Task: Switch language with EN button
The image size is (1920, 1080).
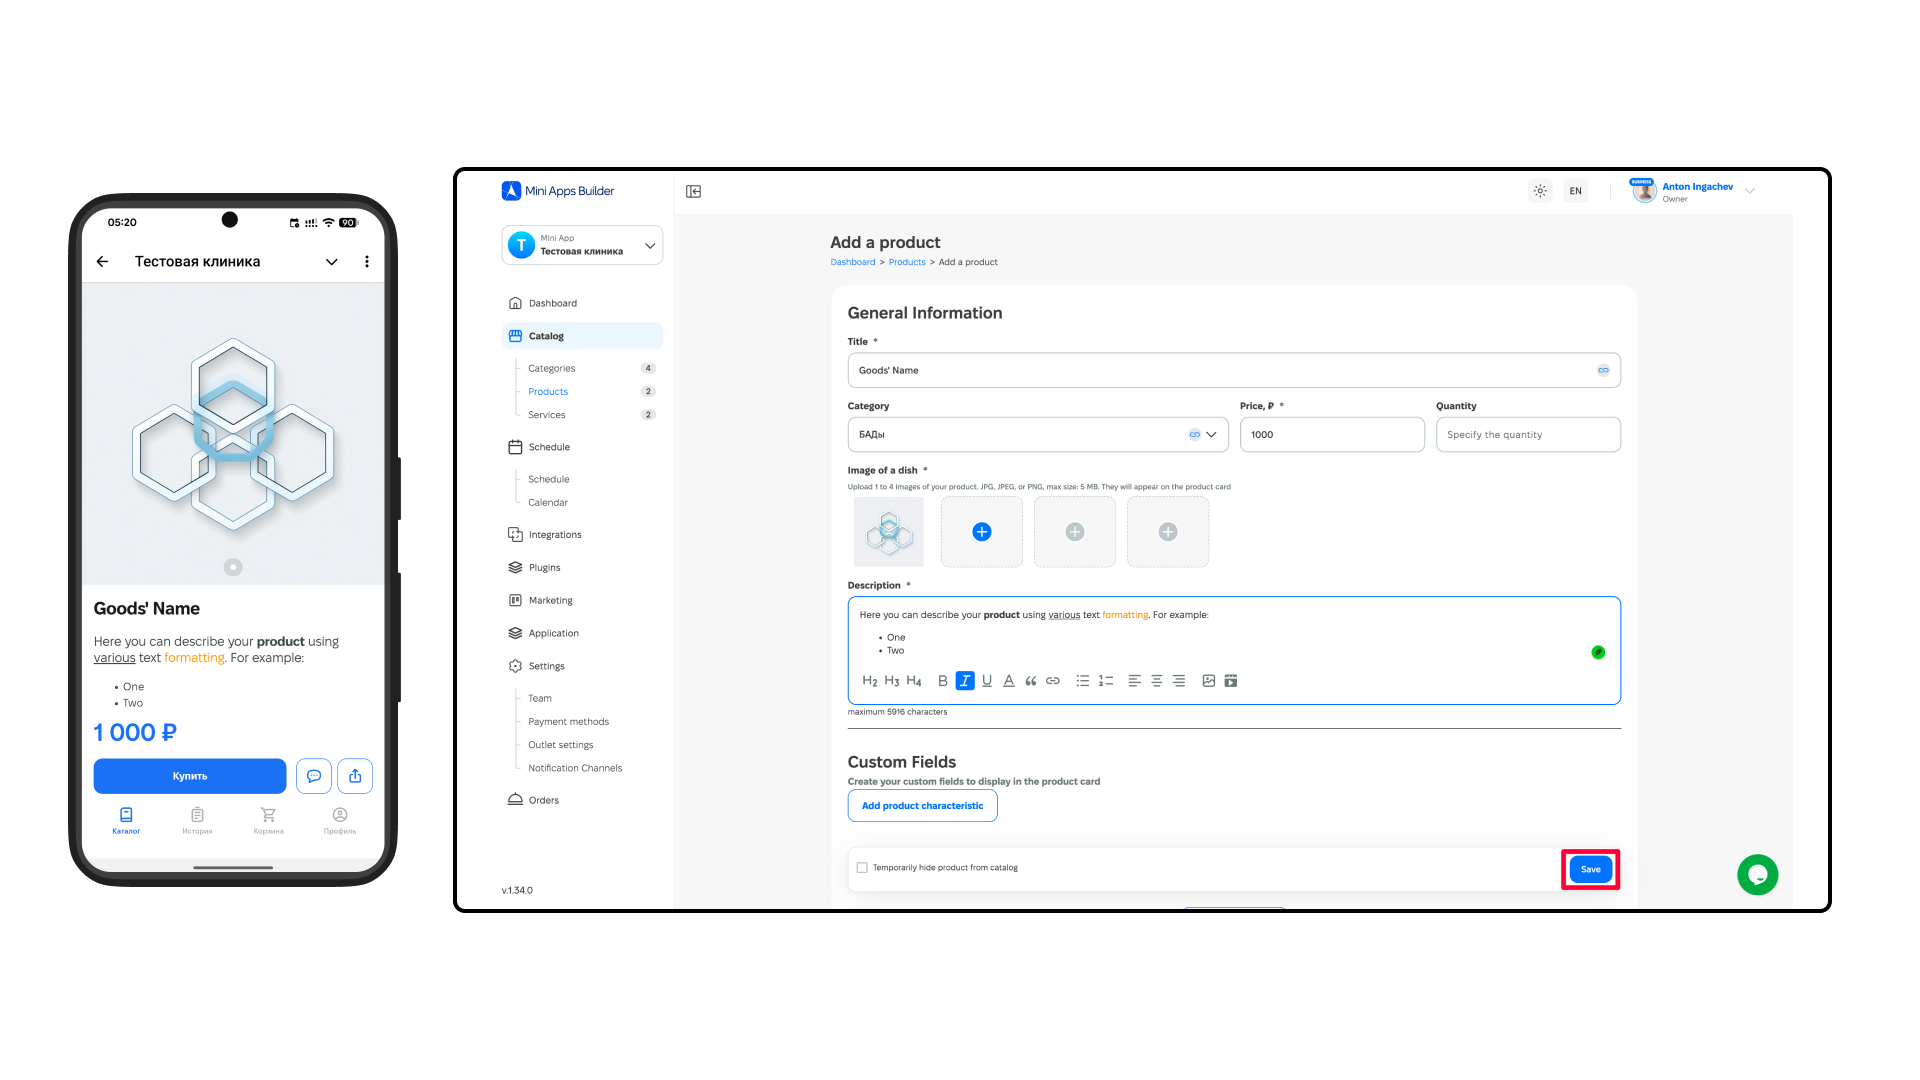Action: [x=1576, y=191]
